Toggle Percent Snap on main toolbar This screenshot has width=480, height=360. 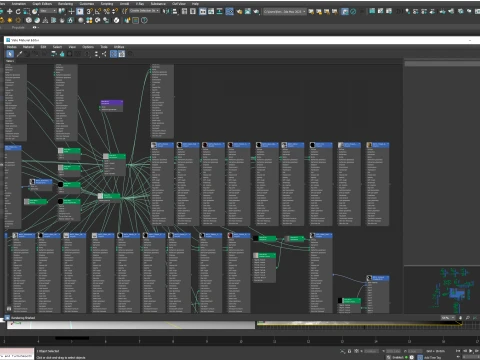107,11
